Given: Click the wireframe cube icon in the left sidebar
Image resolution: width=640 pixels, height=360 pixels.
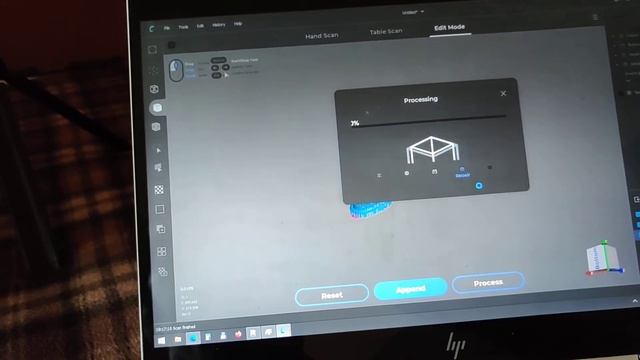Looking at the screenshot, I should (x=154, y=89).
